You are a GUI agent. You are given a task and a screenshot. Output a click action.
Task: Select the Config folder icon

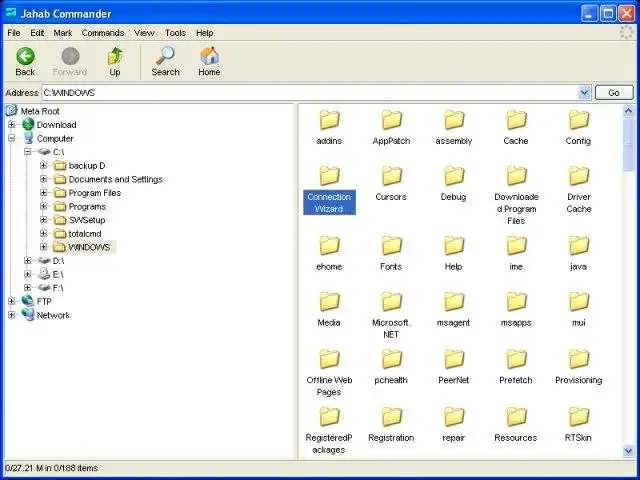(x=579, y=120)
